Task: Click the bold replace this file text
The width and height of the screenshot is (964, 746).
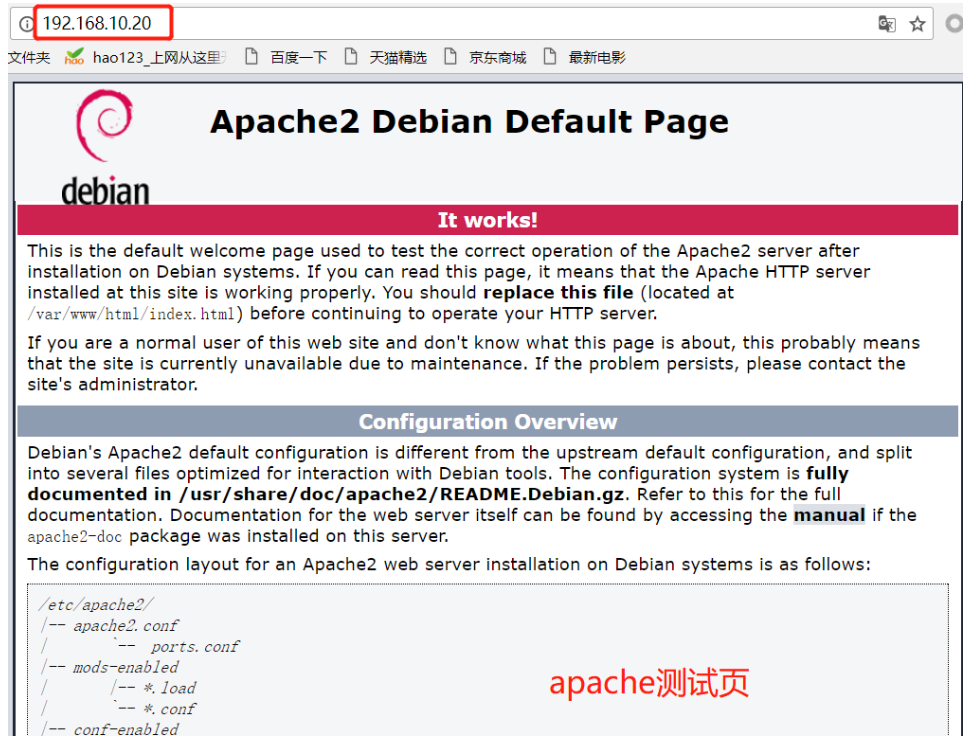Action: (x=558, y=293)
